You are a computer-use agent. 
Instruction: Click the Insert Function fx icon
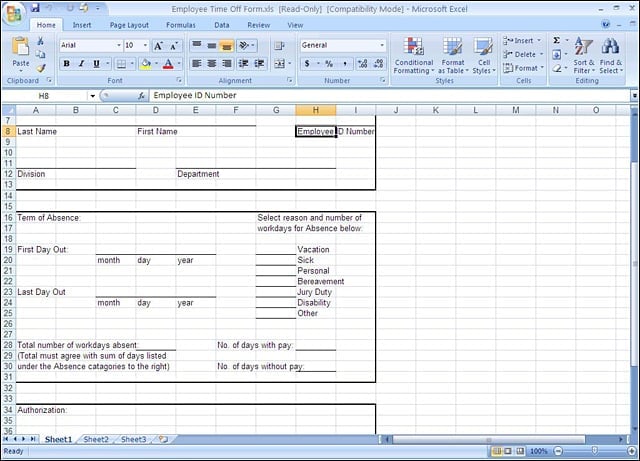[141, 96]
